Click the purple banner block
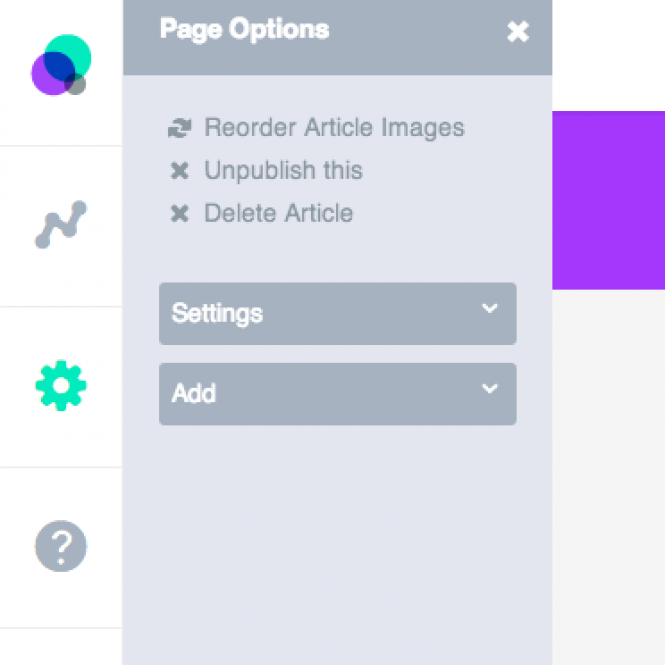 tap(609, 200)
